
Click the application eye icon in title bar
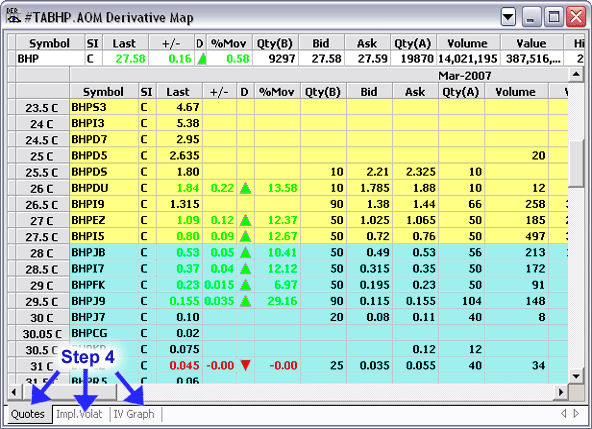coord(13,16)
